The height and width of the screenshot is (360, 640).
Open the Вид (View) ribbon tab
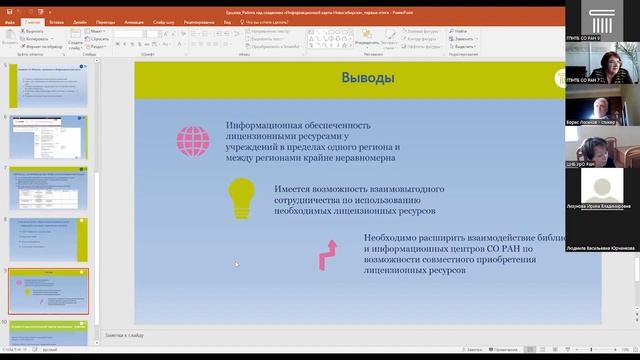tap(227, 22)
